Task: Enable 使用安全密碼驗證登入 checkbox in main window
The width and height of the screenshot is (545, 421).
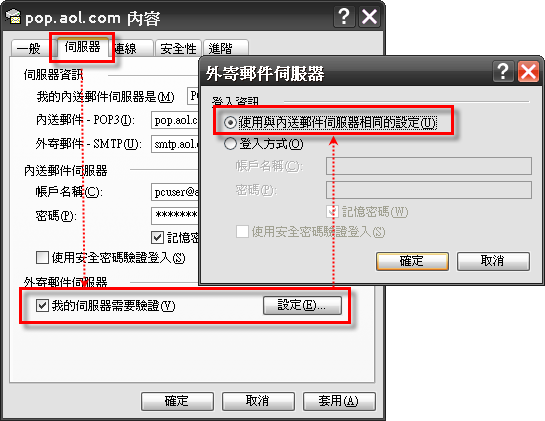Action: (42, 258)
